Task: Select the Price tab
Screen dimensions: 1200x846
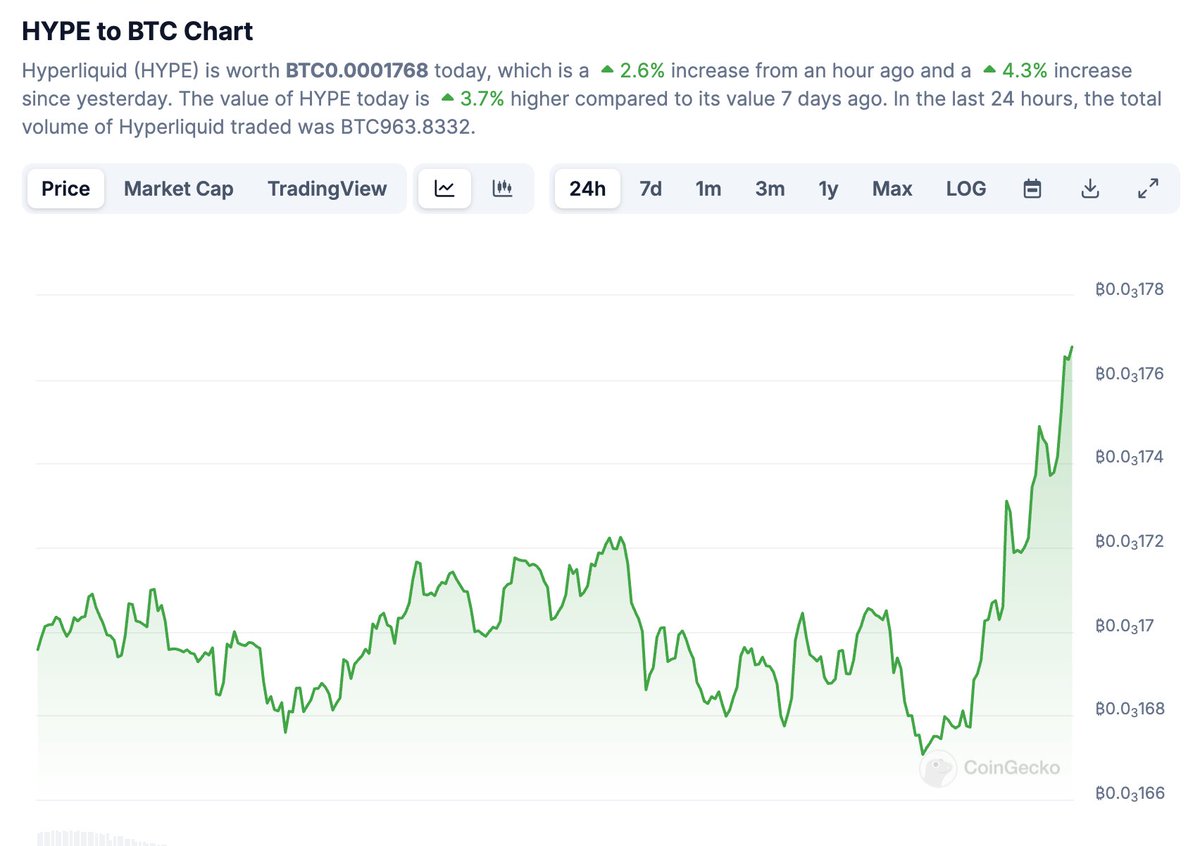Action: click(x=66, y=188)
